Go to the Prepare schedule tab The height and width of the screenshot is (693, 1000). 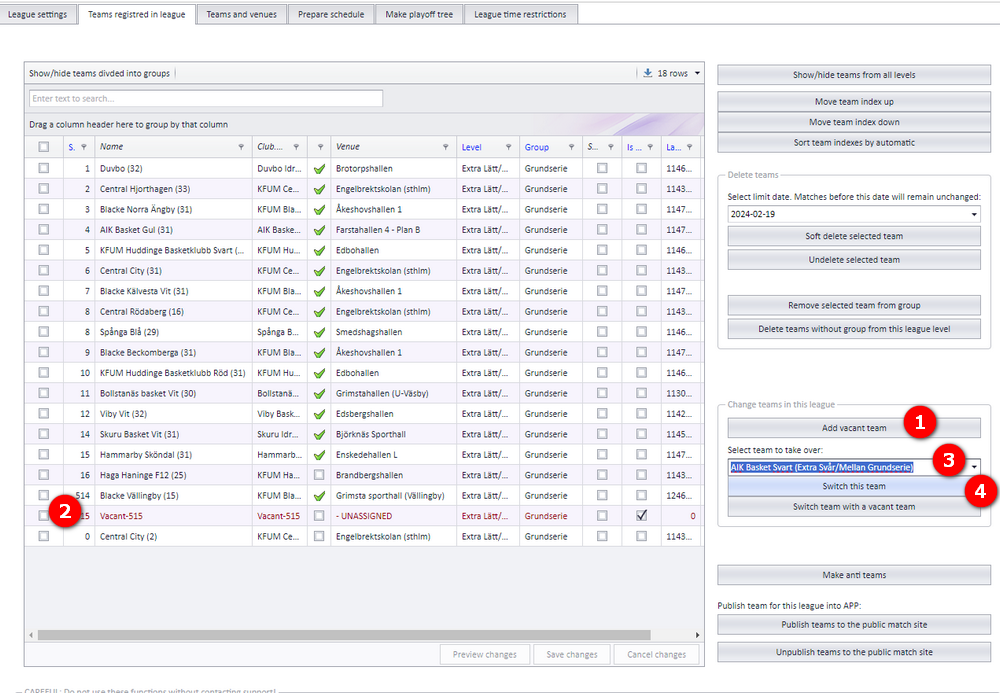331,14
